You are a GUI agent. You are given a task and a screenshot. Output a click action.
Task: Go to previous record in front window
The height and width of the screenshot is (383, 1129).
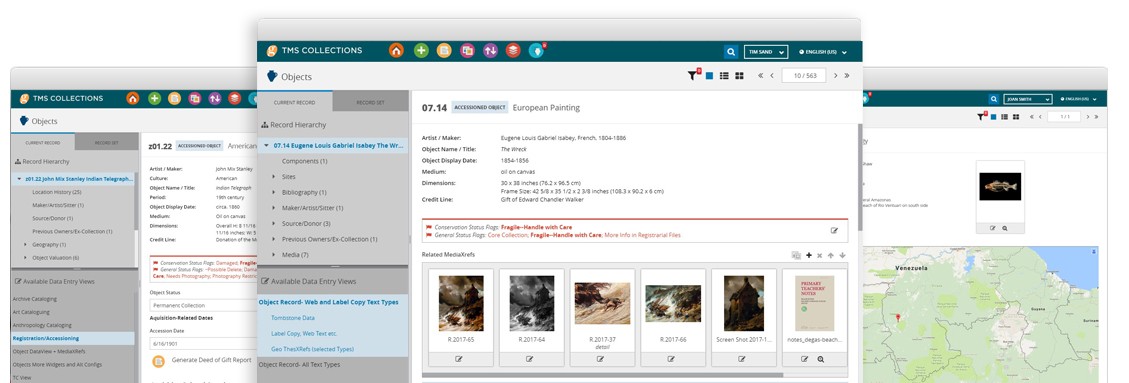click(x=772, y=76)
